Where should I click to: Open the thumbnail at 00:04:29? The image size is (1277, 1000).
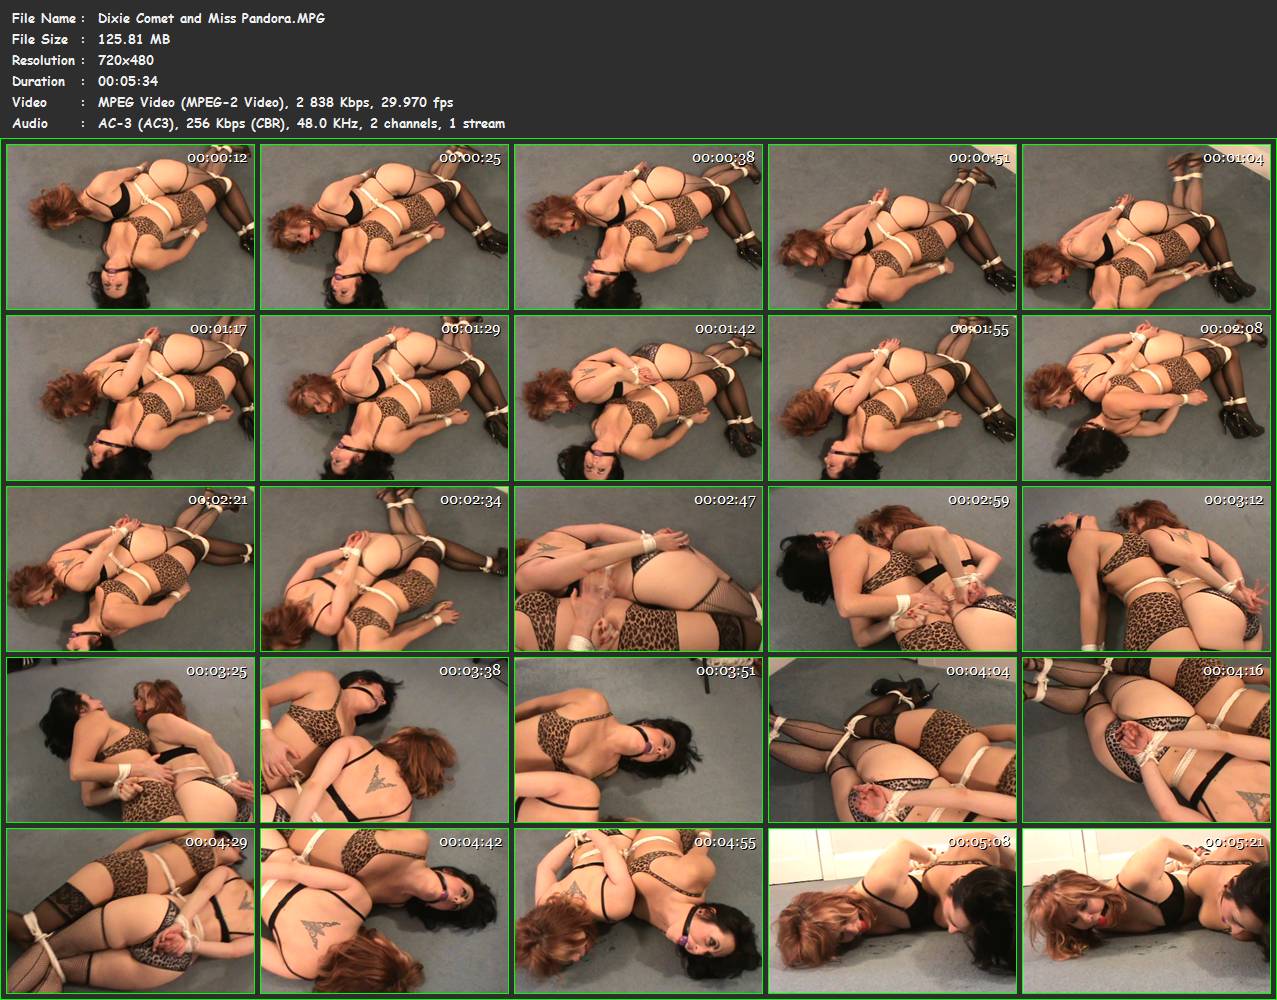tap(130, 911)
